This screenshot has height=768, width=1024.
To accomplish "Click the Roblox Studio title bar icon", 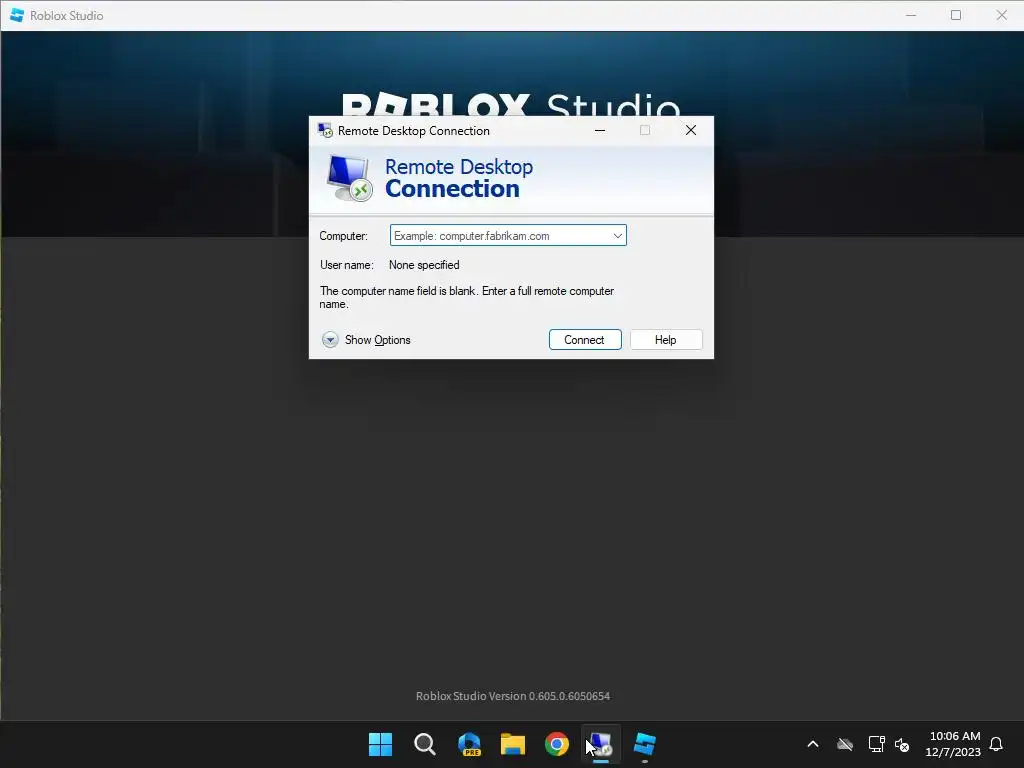I will [17, 15].
